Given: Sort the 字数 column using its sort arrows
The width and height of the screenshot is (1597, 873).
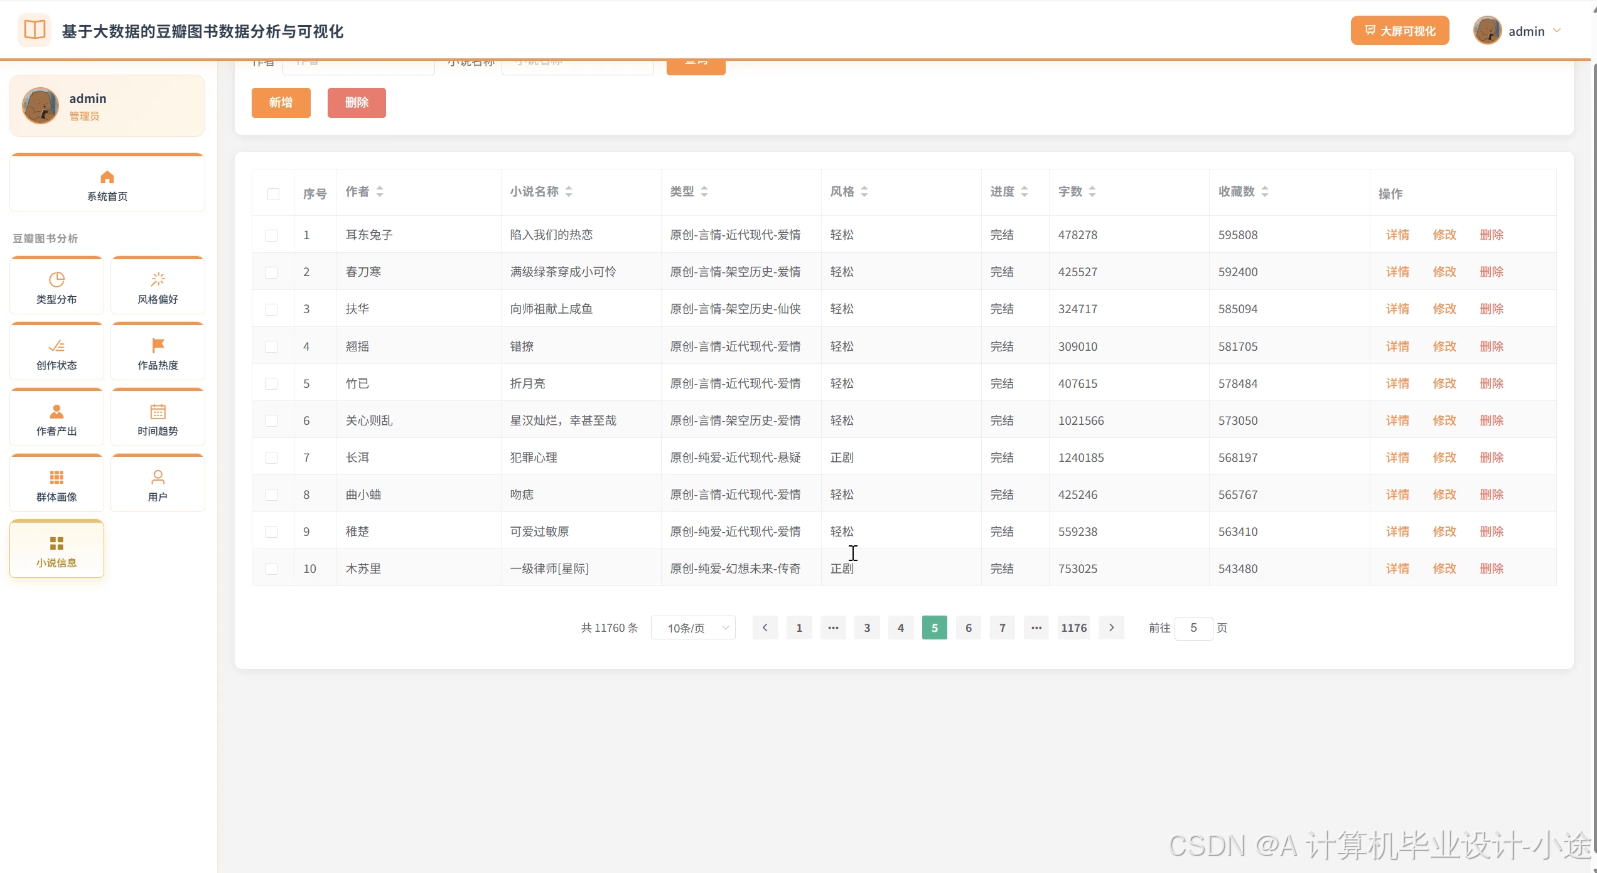Looking at the screenshot, I should [1092, 191].
